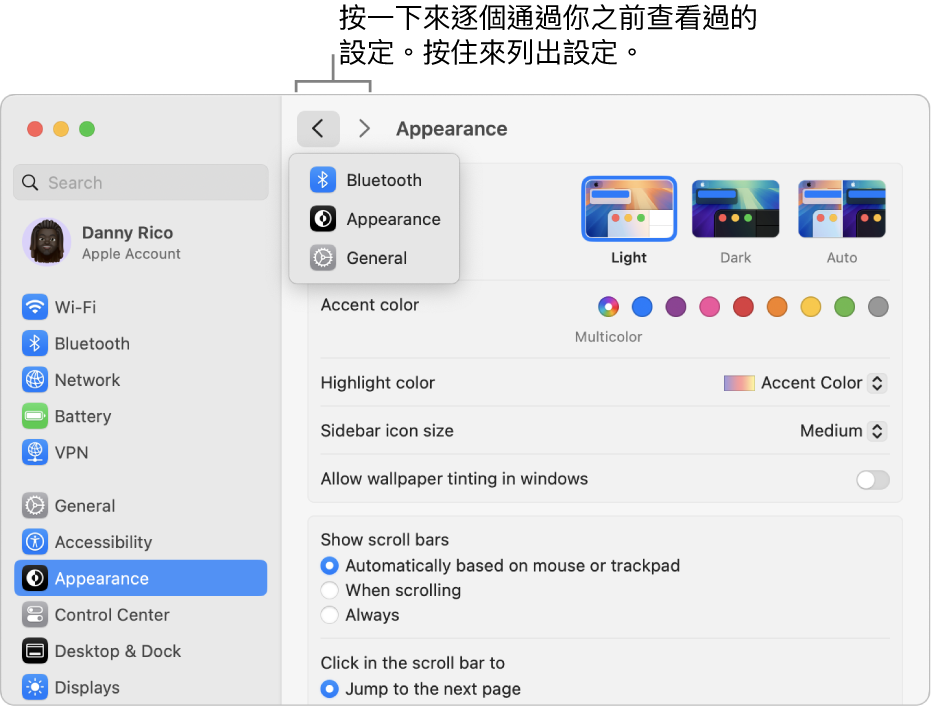Viewport: 931px width, 708px height.
Task: Pick the red accent color
Action: (x=743, y=306)
